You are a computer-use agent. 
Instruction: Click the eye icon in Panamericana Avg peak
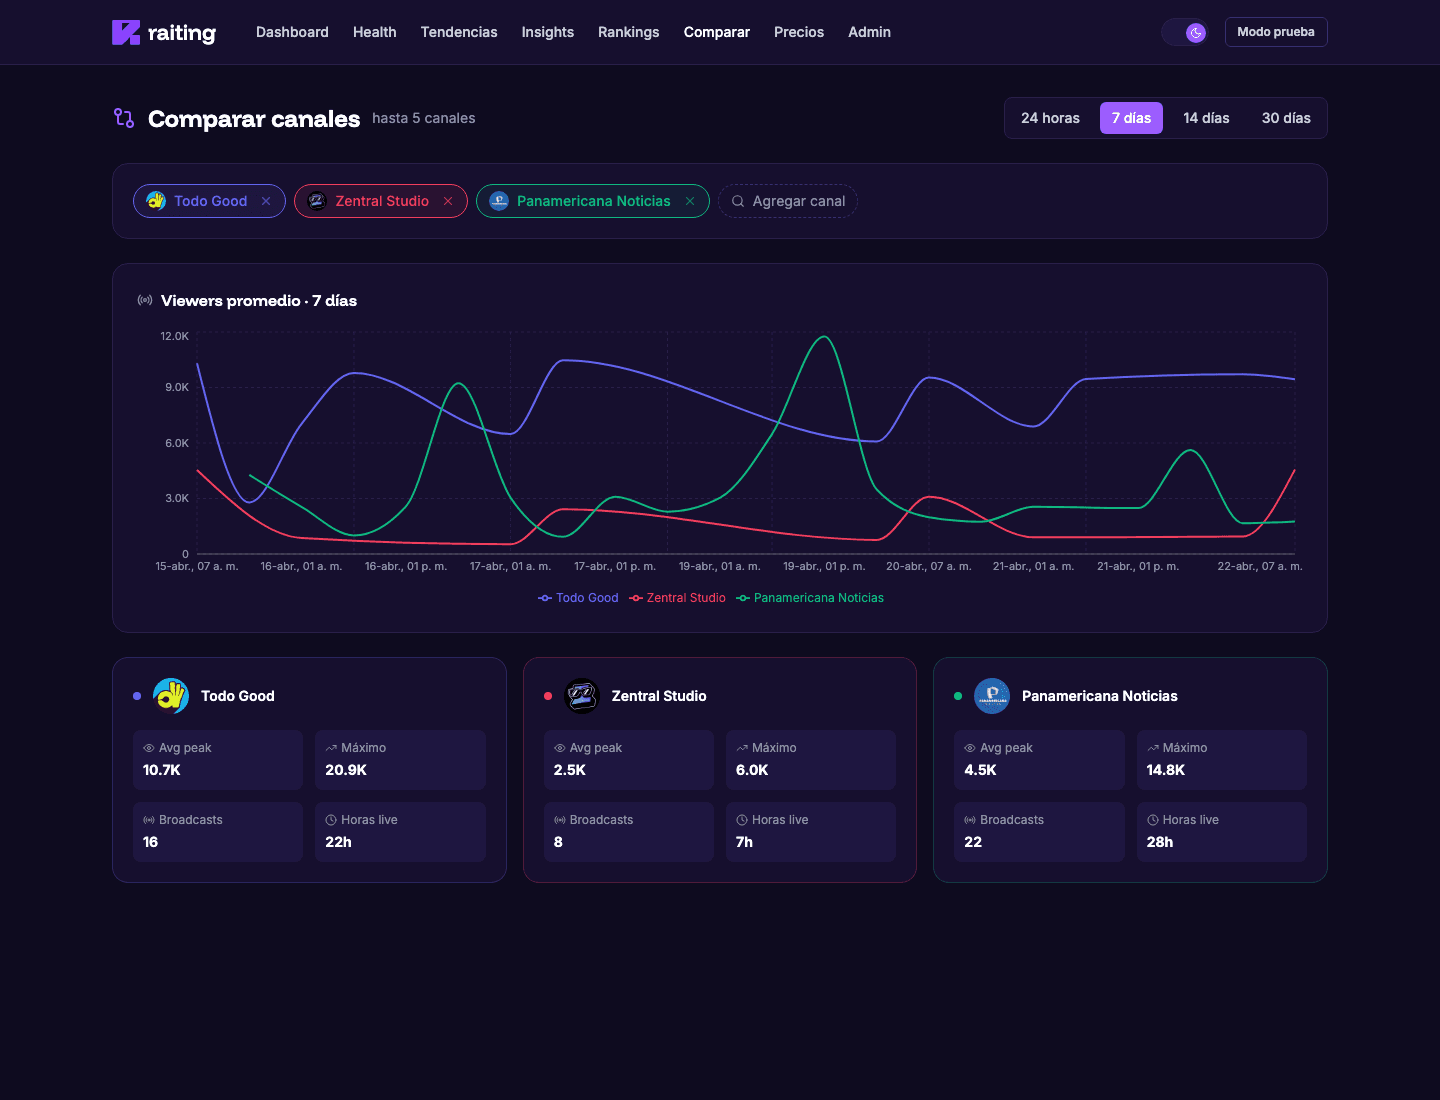click(970, 748)
